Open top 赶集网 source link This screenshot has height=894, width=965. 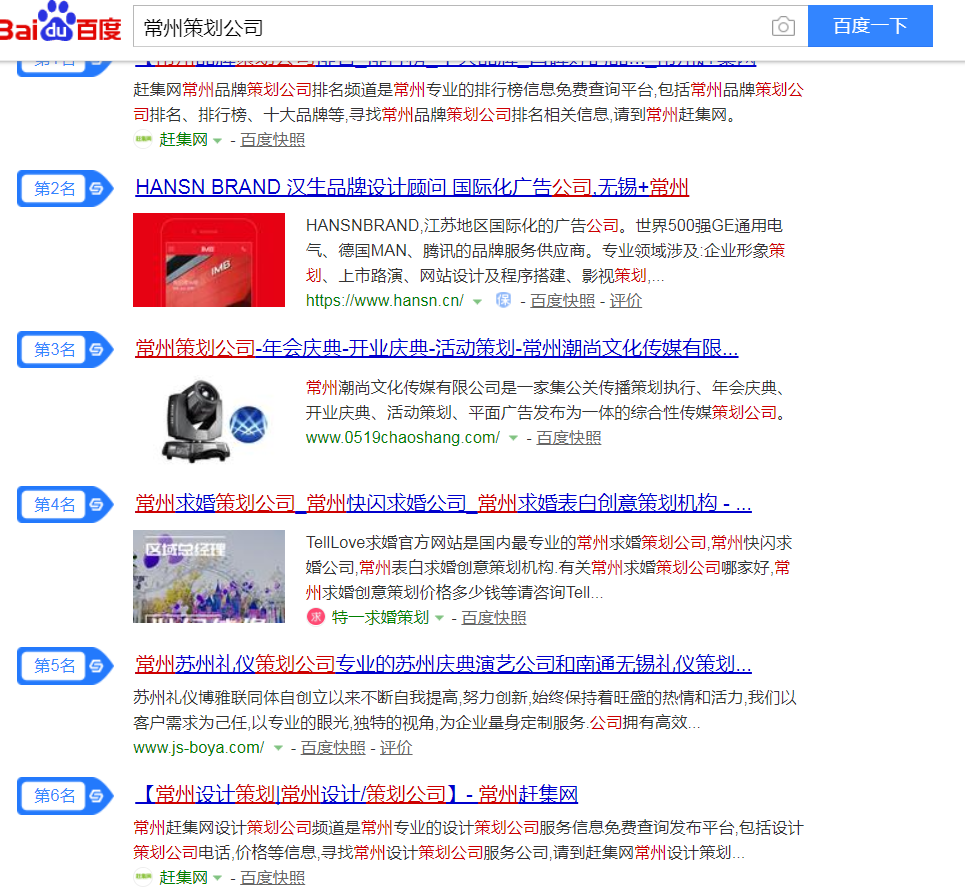pyautogui.click(x=183, y=140)
